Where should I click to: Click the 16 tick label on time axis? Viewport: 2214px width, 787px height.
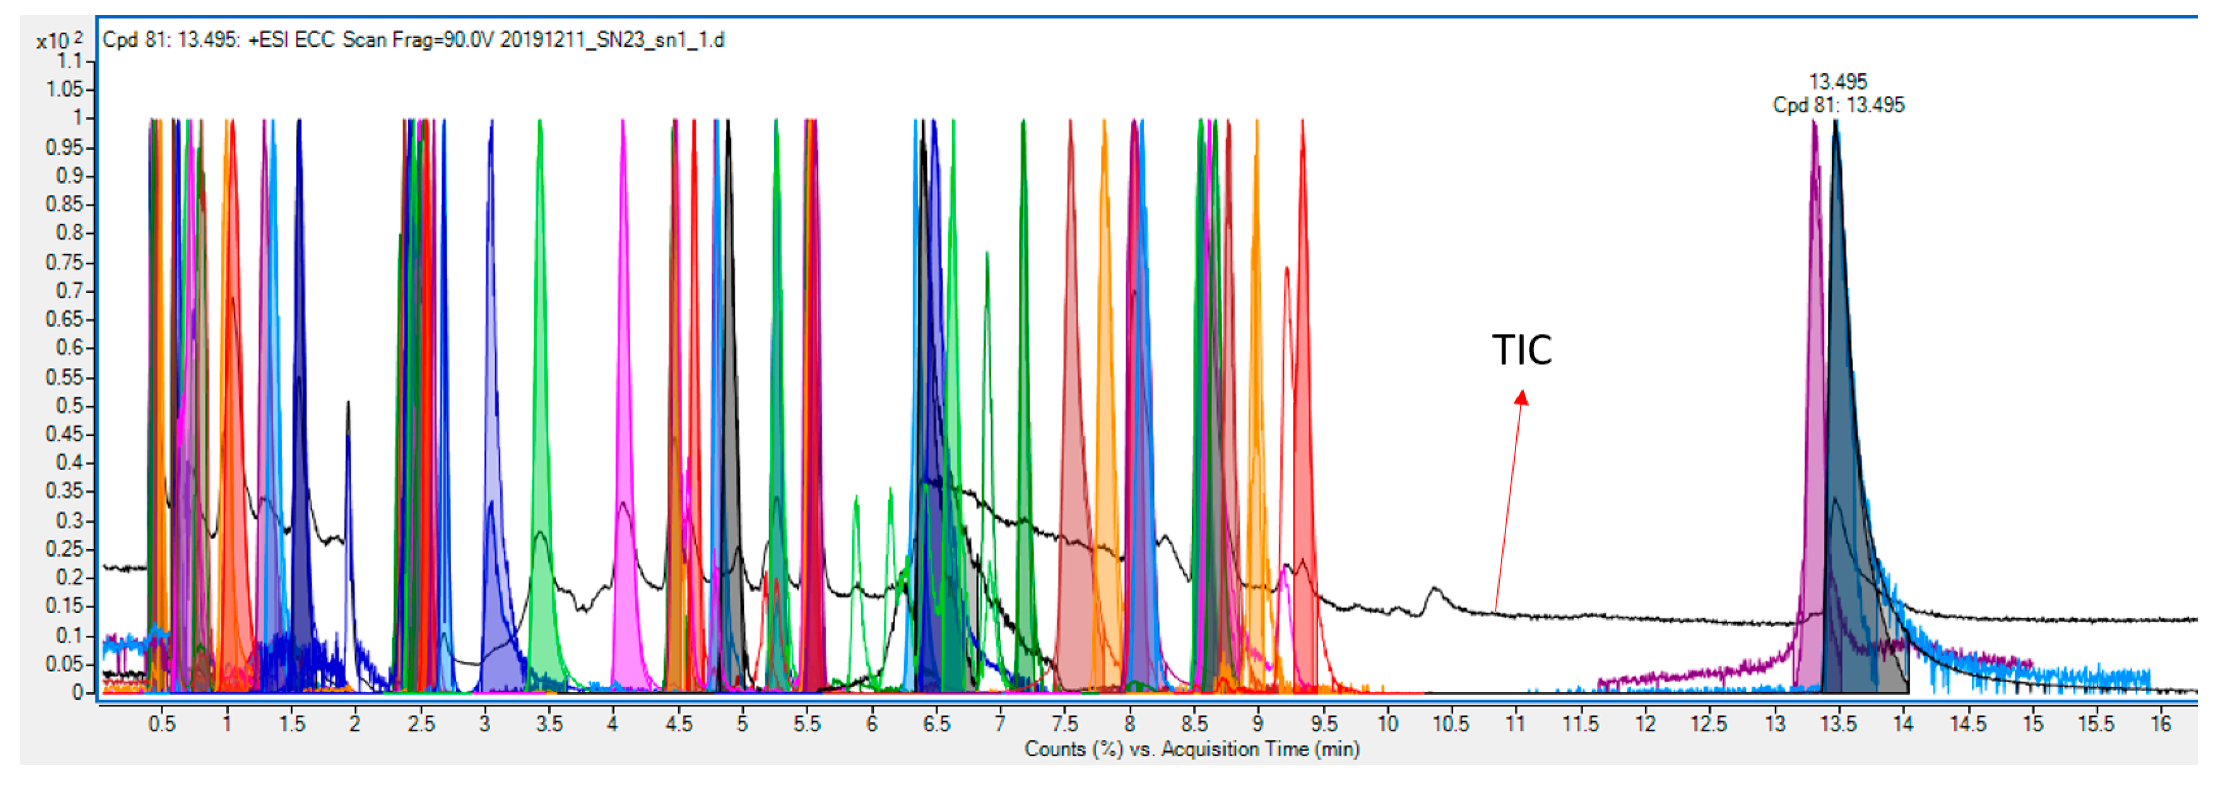pos(2161,724)
